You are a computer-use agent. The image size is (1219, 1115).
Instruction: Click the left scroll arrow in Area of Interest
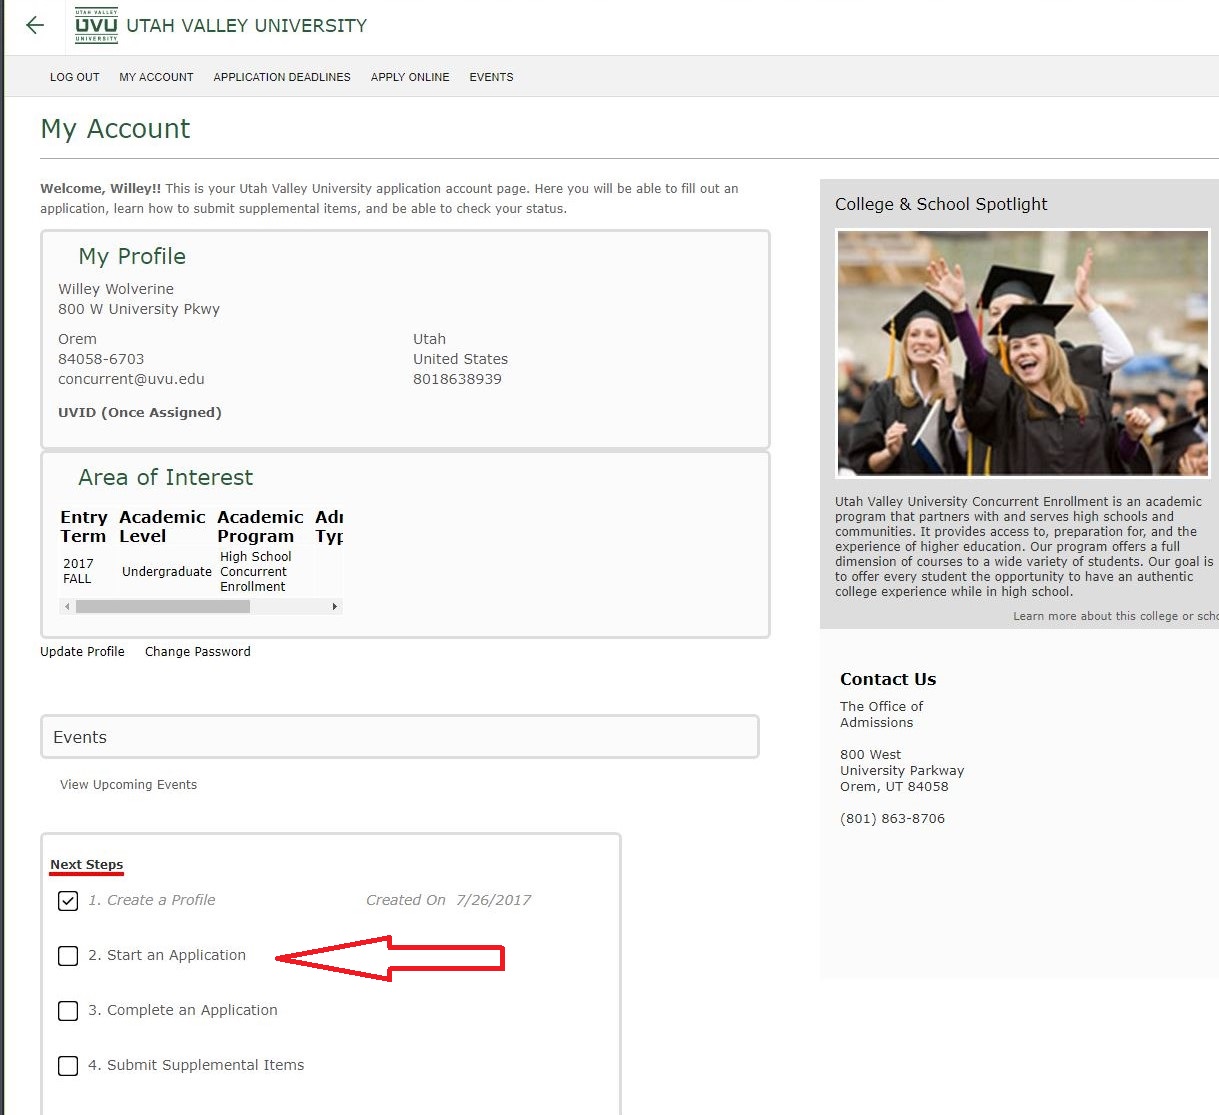click(67, 606)
